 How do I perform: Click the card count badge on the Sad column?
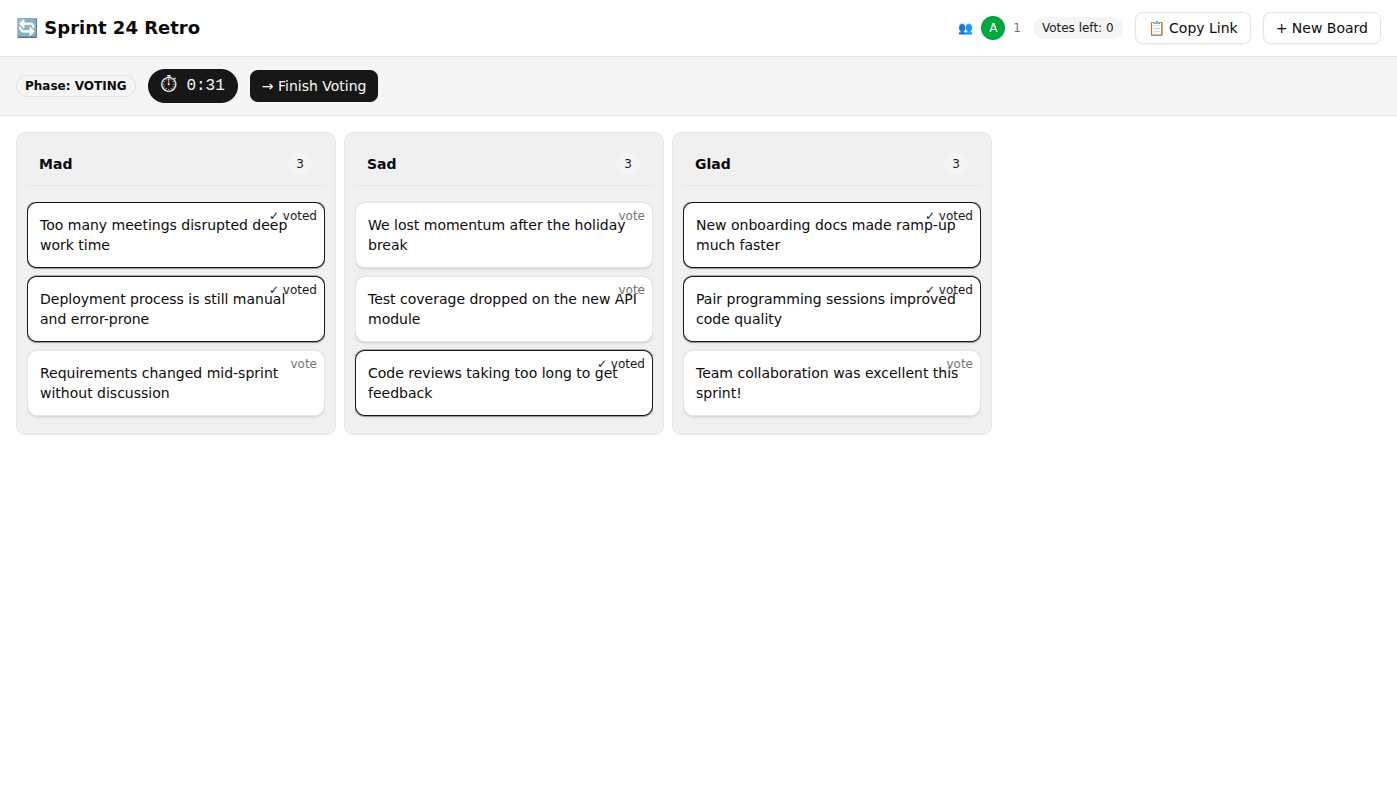coord(627,163)
